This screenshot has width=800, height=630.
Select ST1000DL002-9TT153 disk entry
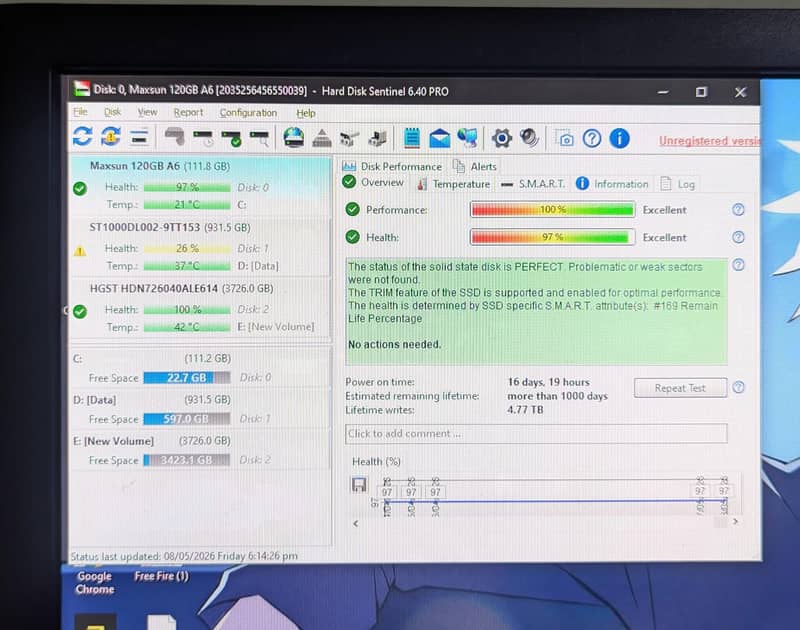point(200,247)
